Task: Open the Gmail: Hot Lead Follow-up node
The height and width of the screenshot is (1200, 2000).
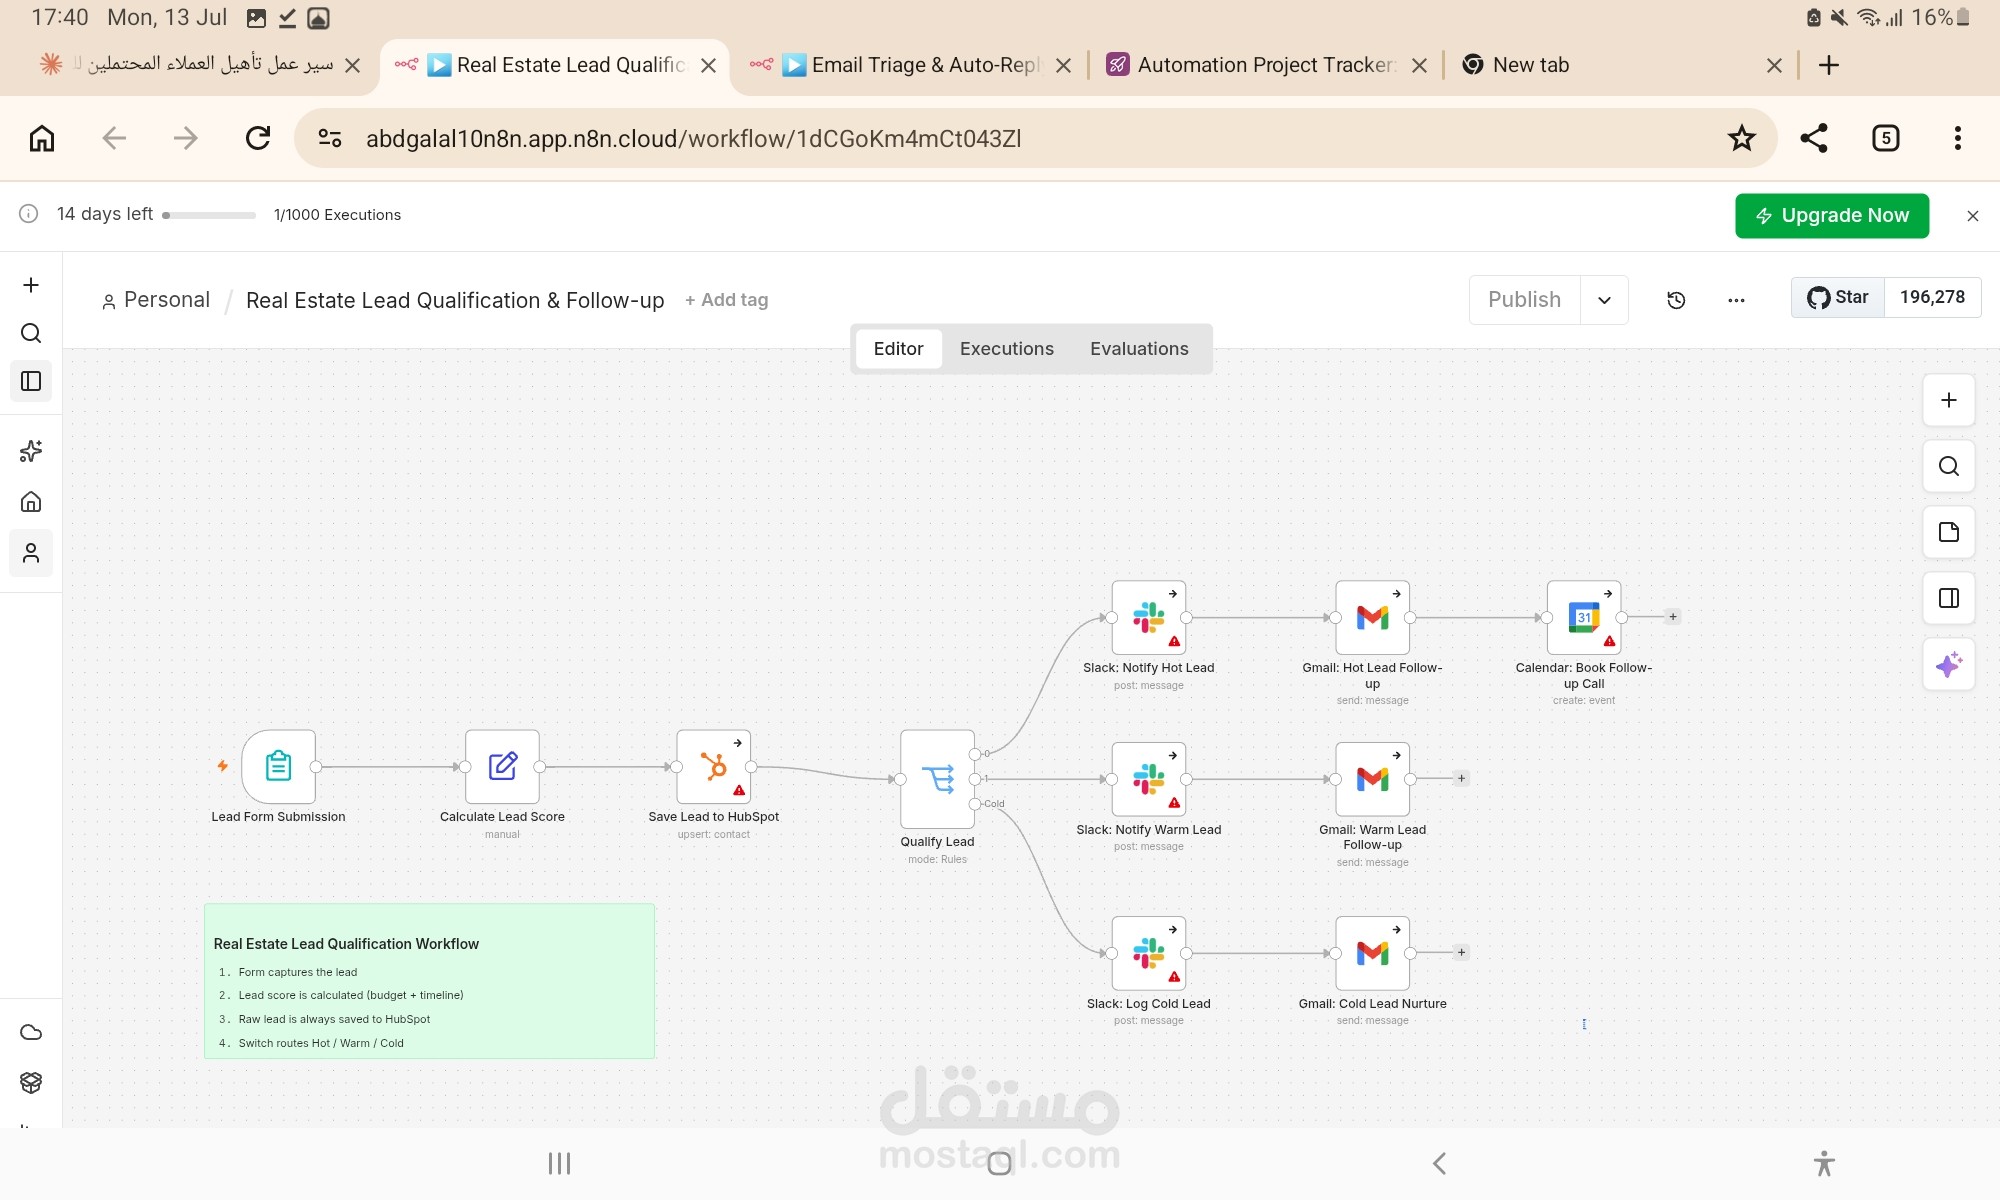Action: [1373, 618]
